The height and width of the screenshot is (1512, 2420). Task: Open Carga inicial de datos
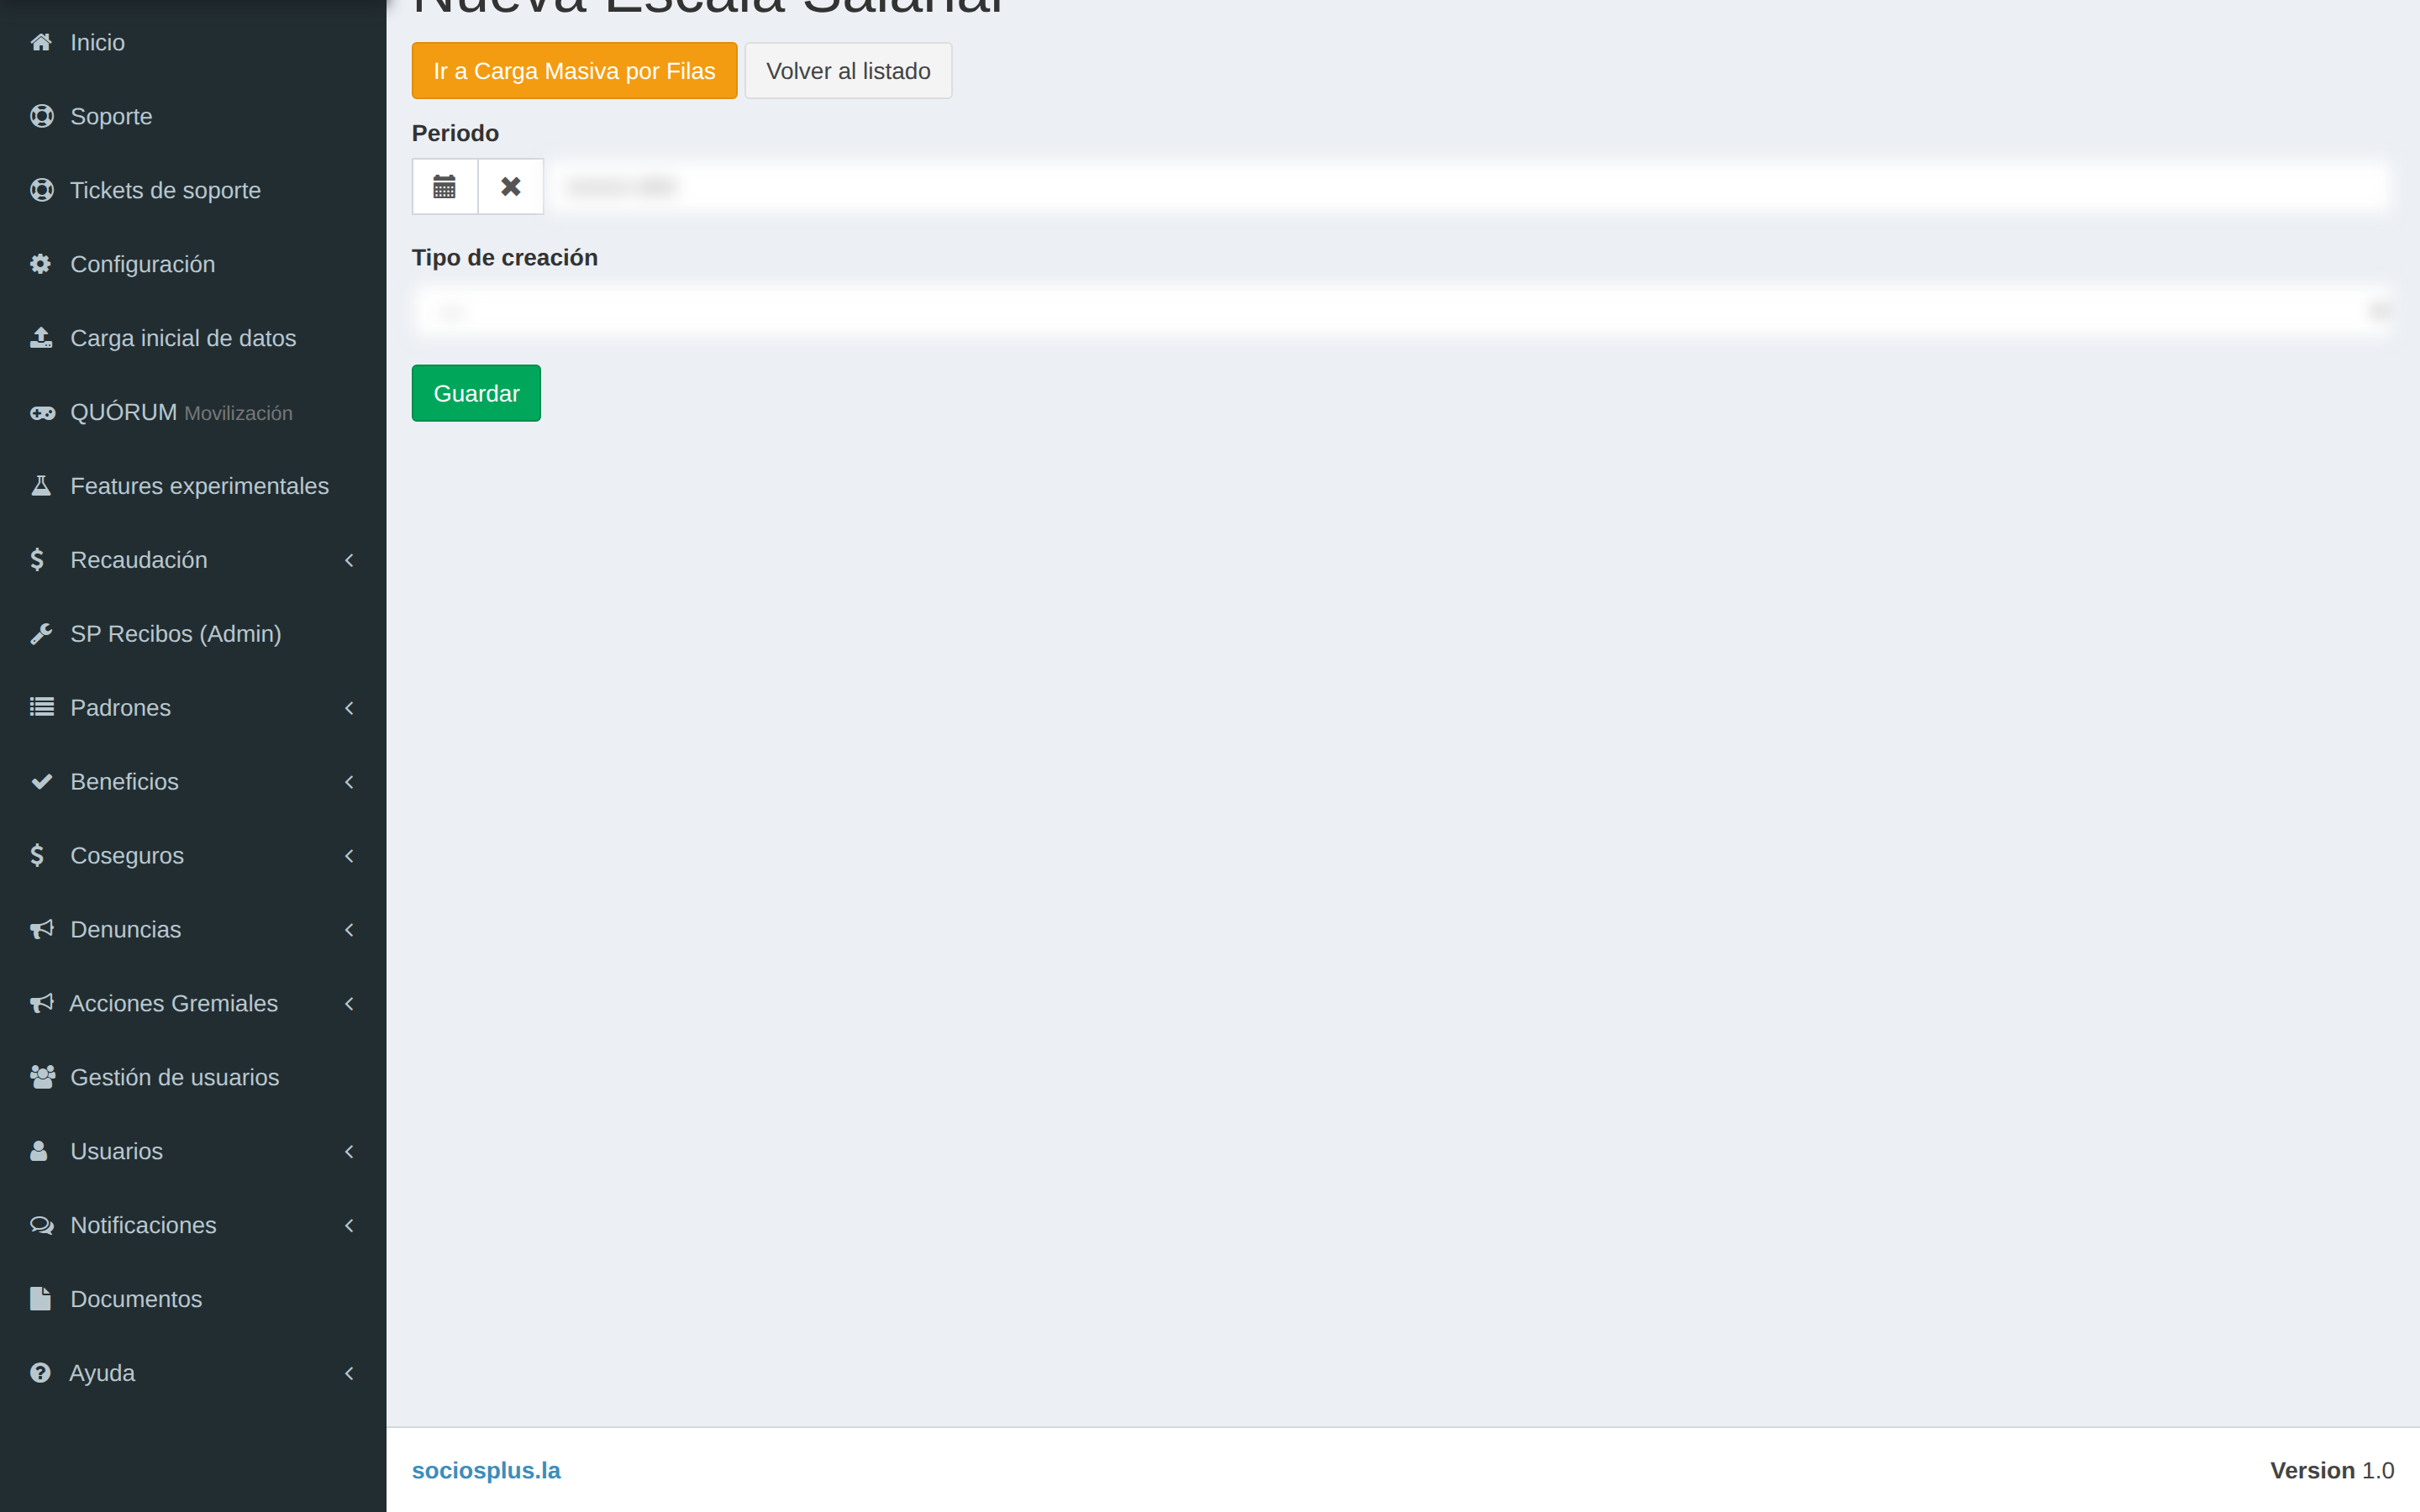coord(193,338)
